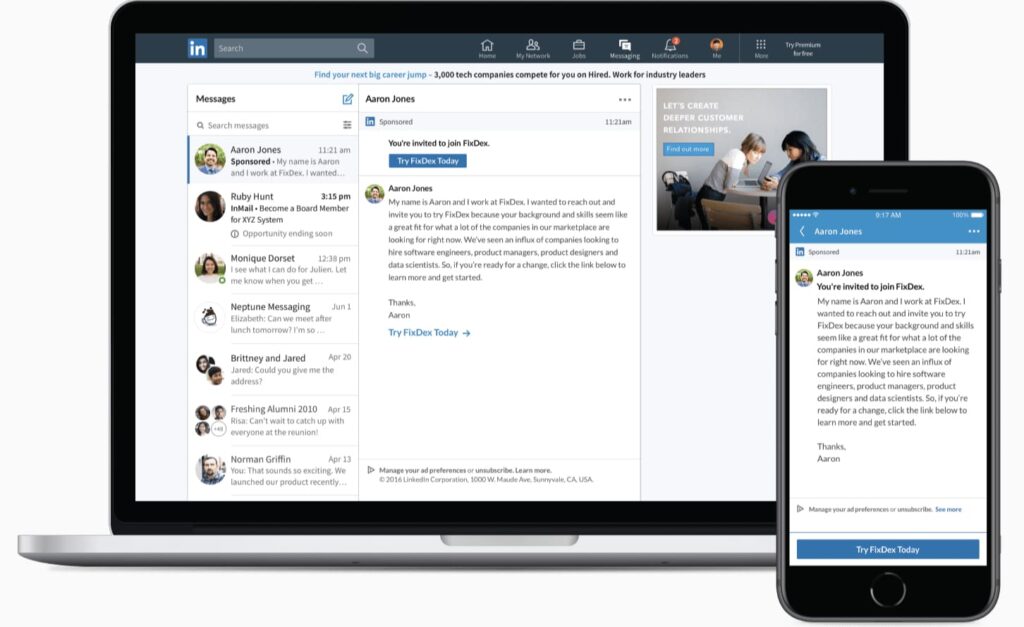
Task: Click Ruby Hunt's profile photo
Action: click(x=210, y=206)
